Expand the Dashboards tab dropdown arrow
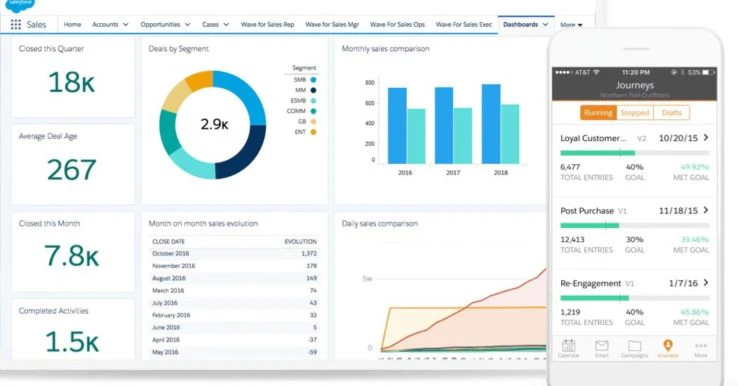738x386 pixels. 545,24
